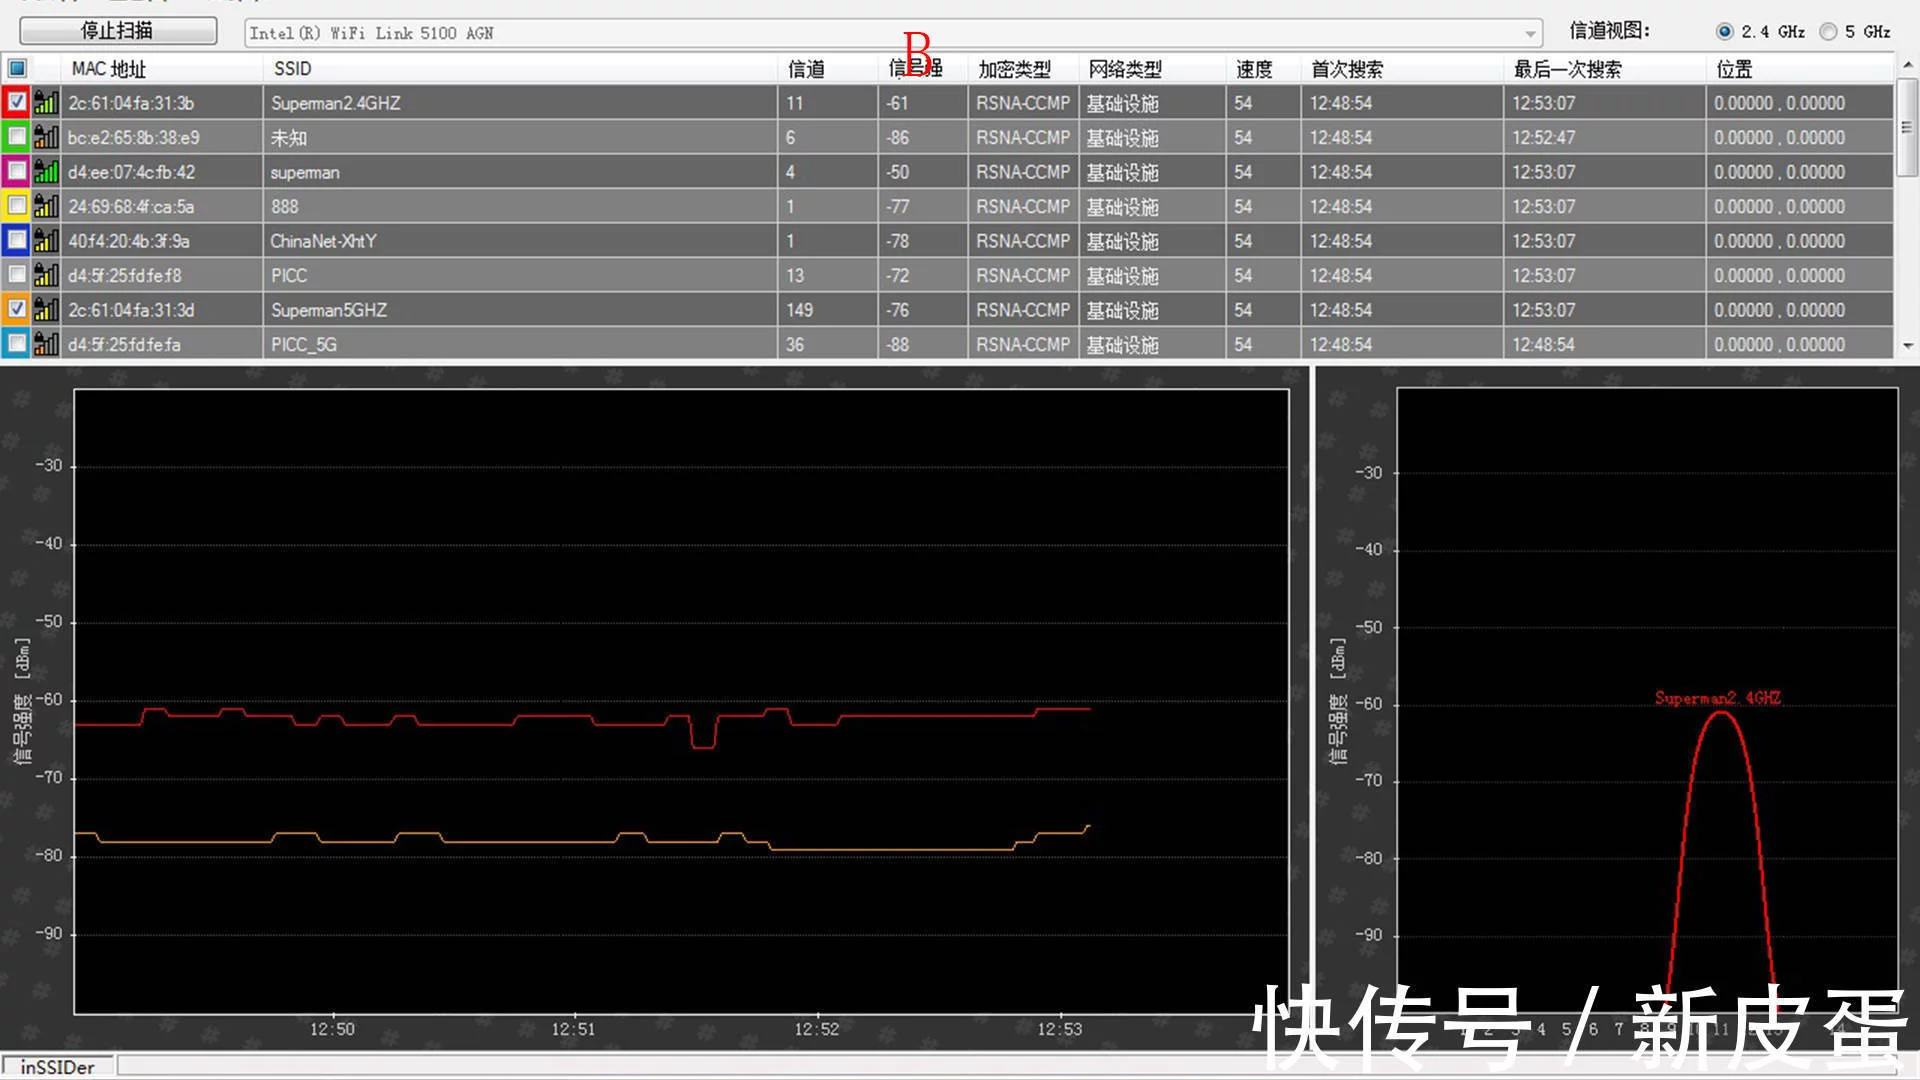Click MAC address 40:f4:20:4b:3f:9a

coord(129,241)
